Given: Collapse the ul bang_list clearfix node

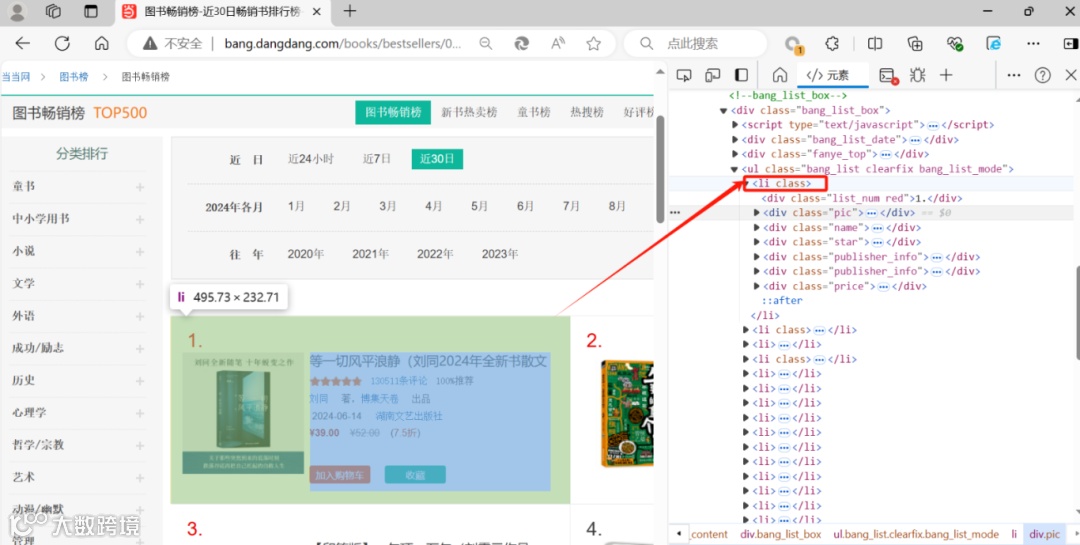Looking at the screenshot, I should 735,169.
